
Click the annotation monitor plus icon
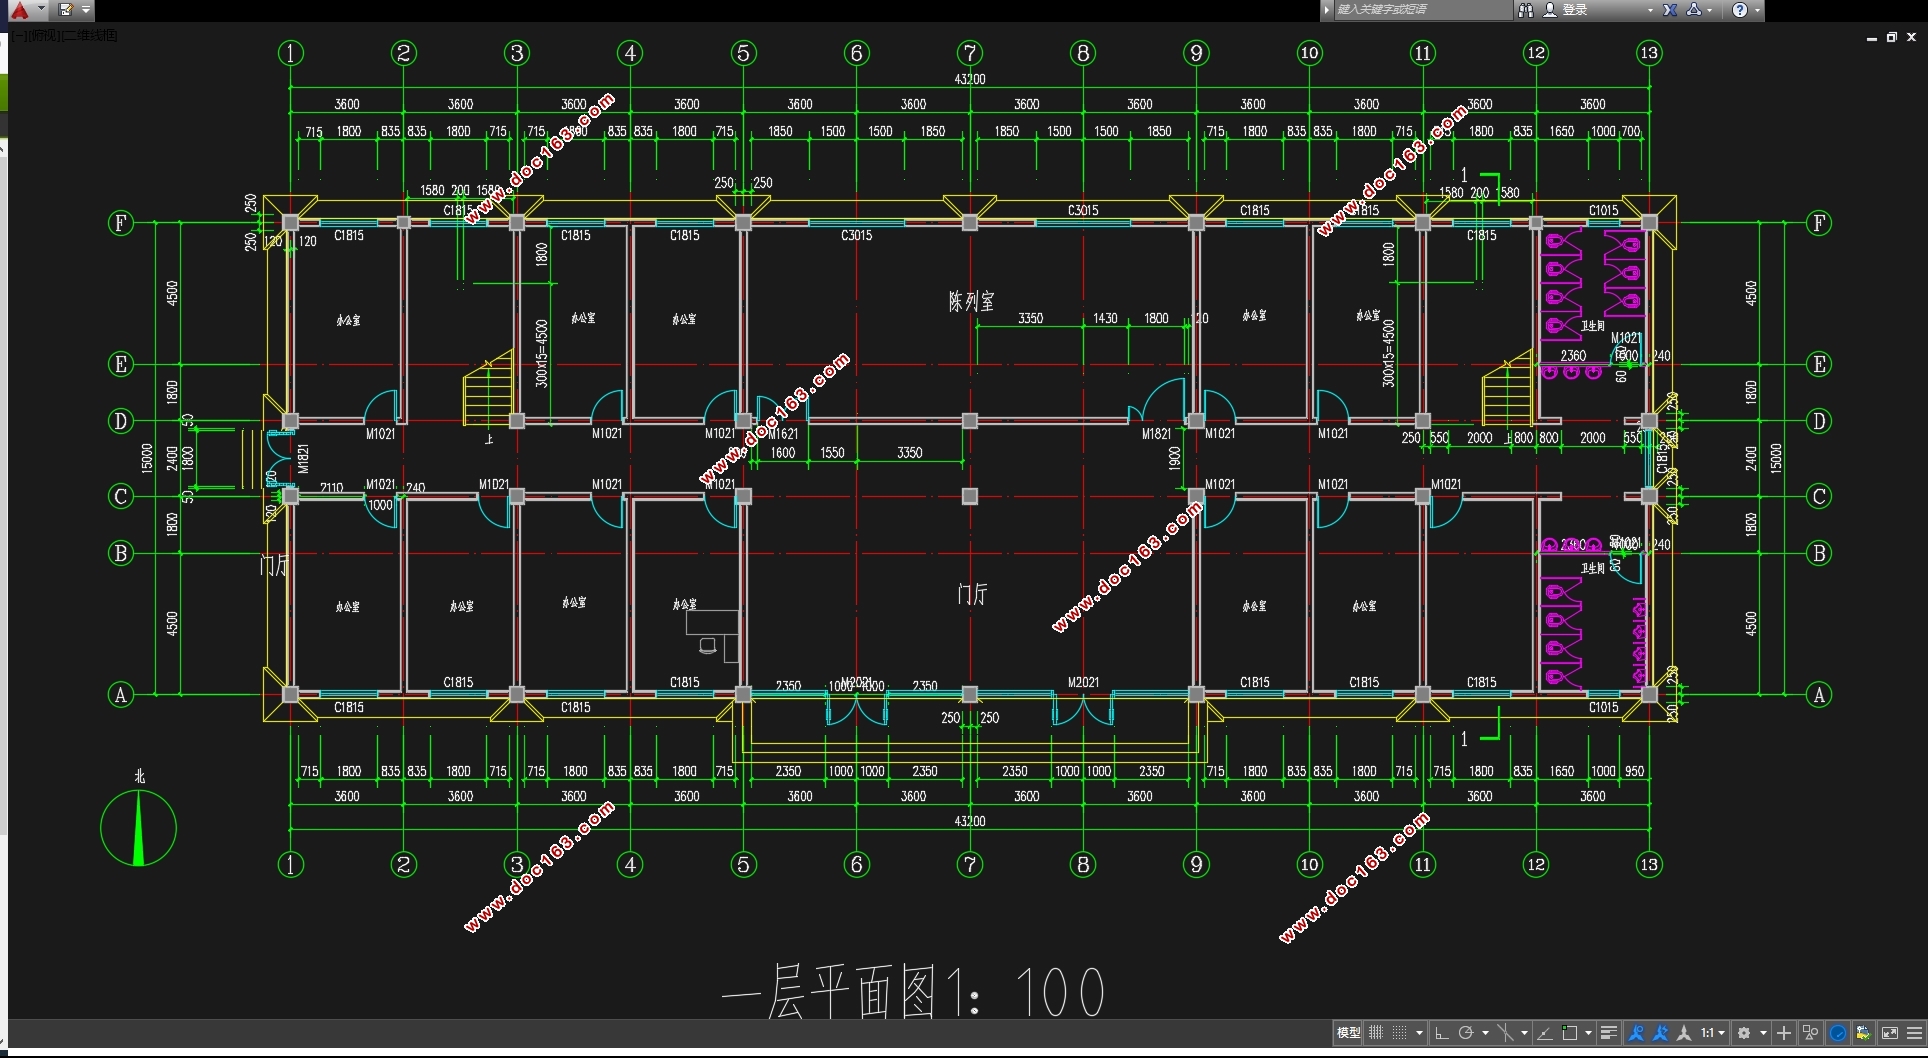(1784, 1033)
